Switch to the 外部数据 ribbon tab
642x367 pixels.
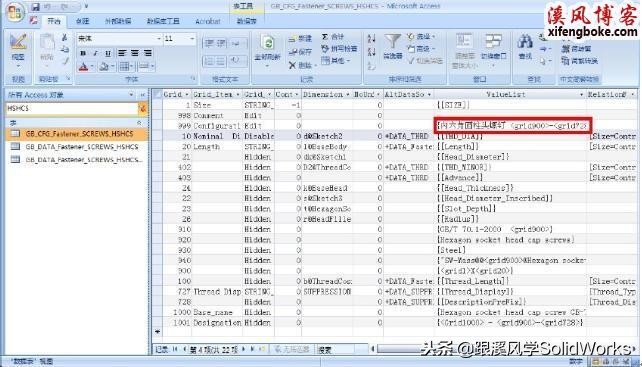118,21
